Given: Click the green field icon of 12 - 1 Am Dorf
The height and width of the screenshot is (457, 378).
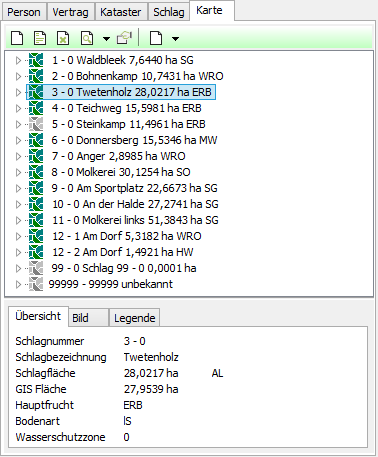Looking at the screenshot, I should 36,236.
